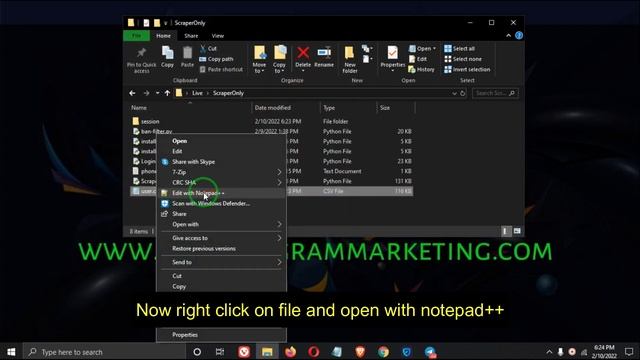Open the File tab
Screen dimensions: 640x360
click(x=136, y=36)
